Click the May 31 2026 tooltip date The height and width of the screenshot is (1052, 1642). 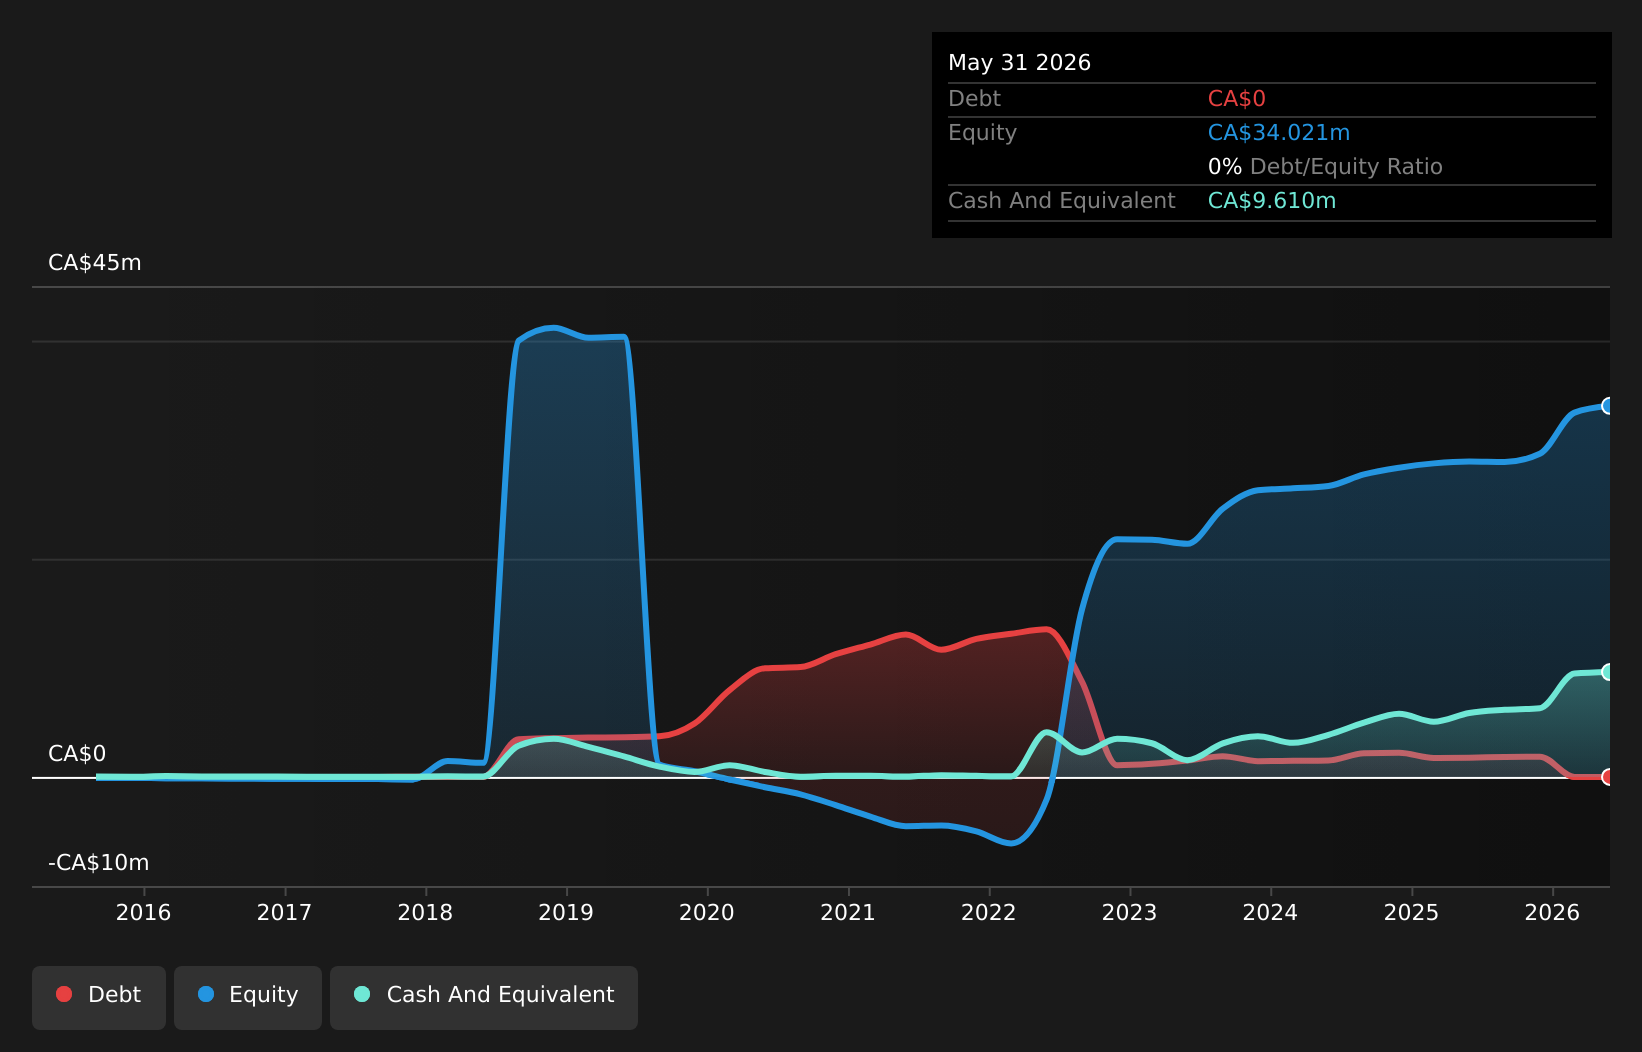[x=1019, y=63]
